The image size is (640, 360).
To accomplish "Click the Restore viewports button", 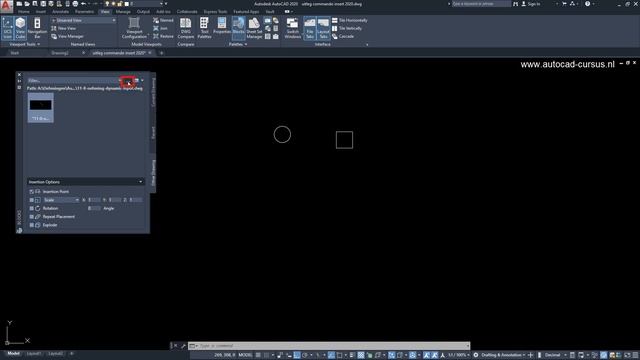I will [x=163, y=36].
